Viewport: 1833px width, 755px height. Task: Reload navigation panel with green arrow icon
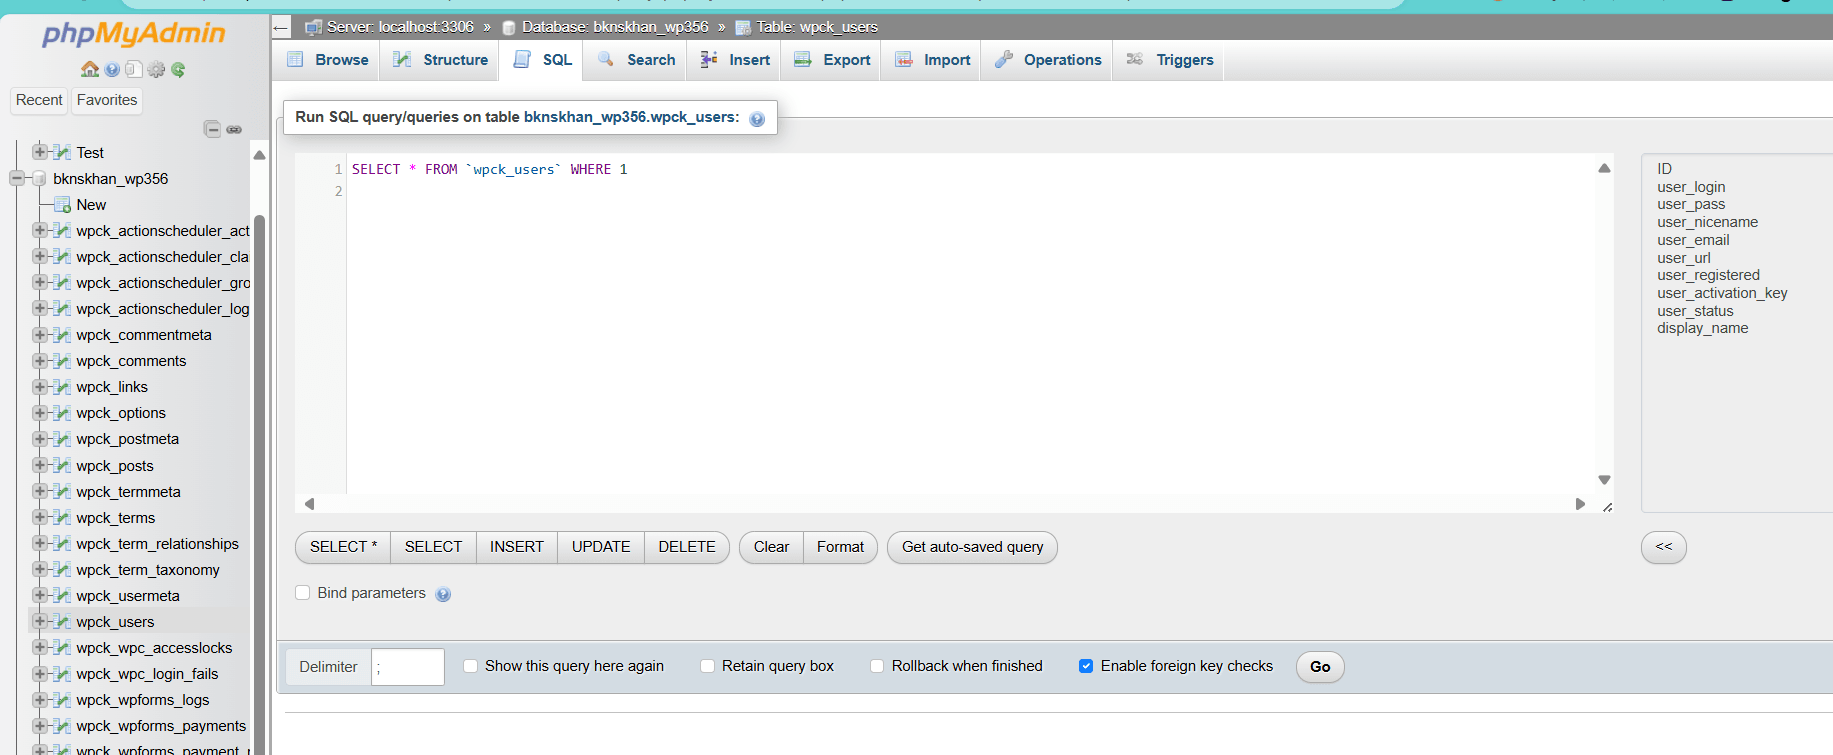pyautogui.click(x=178, y=69)
